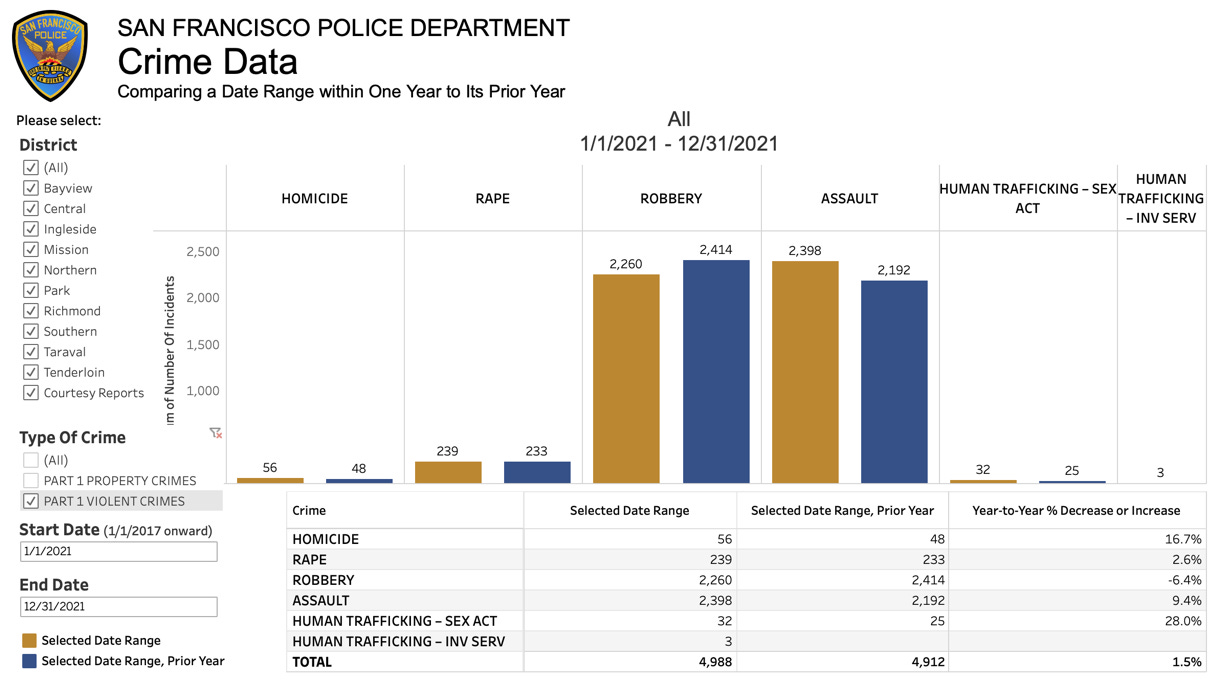Enable the PART 1 PROPERTY CRIMES filter
This screenshot has width=1220, height=691.
click(x=31, y=480)
